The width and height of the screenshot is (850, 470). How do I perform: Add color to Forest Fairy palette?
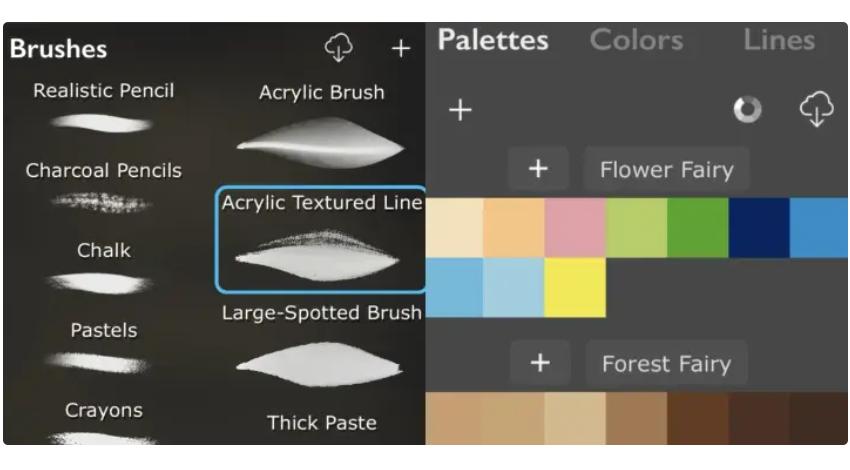(540, 363)
